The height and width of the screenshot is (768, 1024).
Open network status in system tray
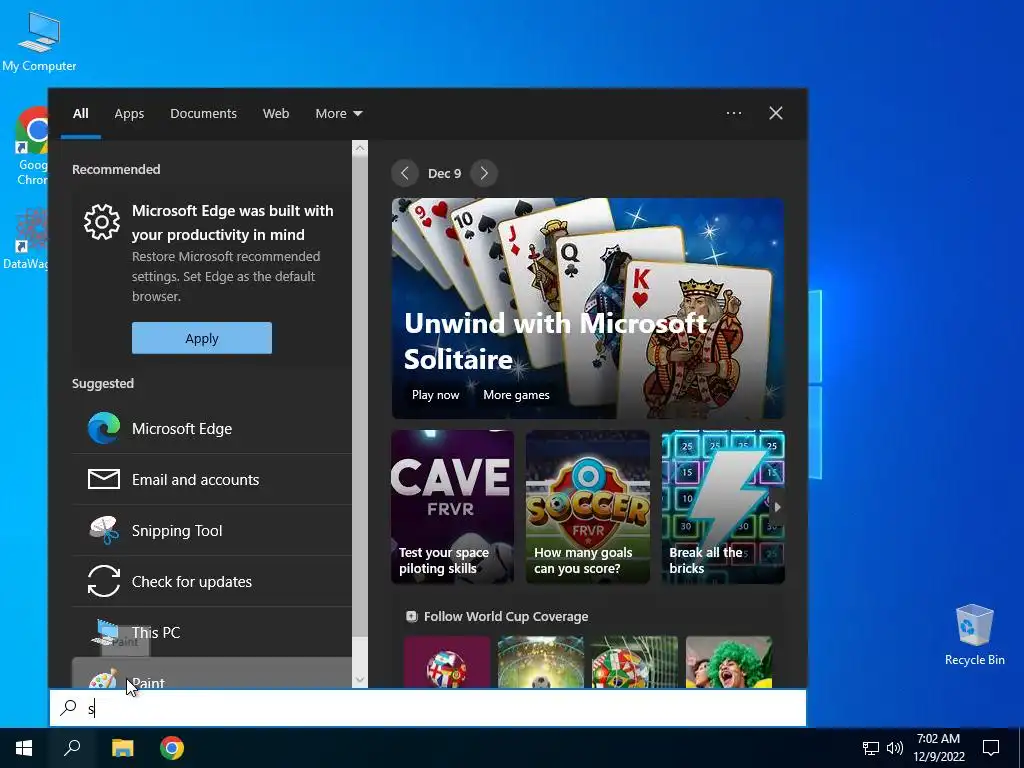point(871,748)
